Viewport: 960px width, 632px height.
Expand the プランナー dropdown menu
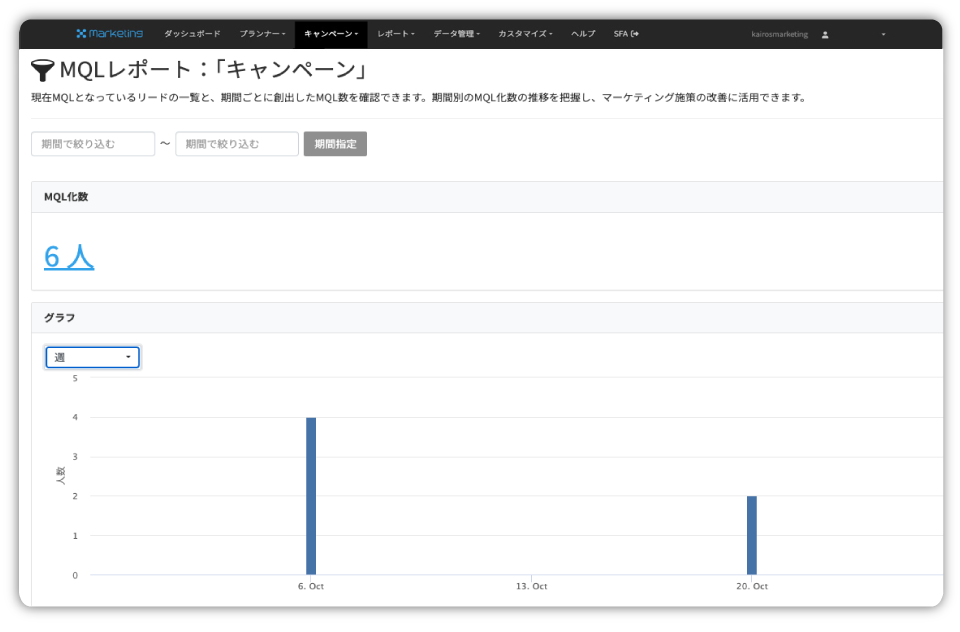click(x=261, y=32)
